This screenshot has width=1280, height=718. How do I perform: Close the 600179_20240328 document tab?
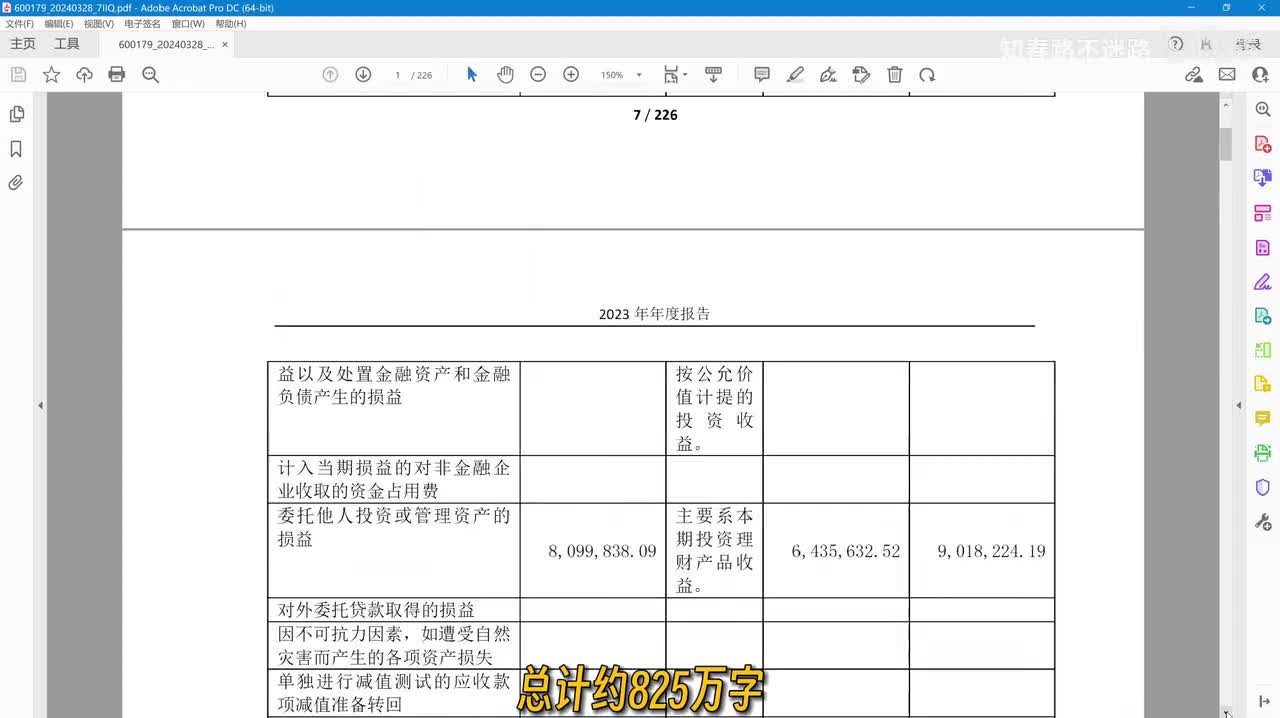225,44
